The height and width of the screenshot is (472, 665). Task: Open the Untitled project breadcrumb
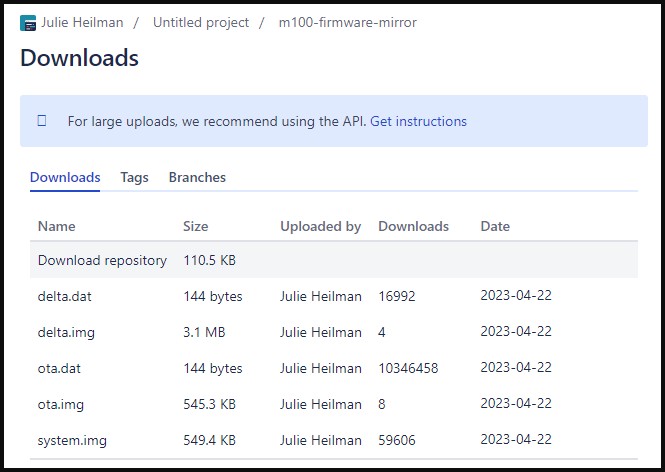pyautogui.click(x=200, y=23)
